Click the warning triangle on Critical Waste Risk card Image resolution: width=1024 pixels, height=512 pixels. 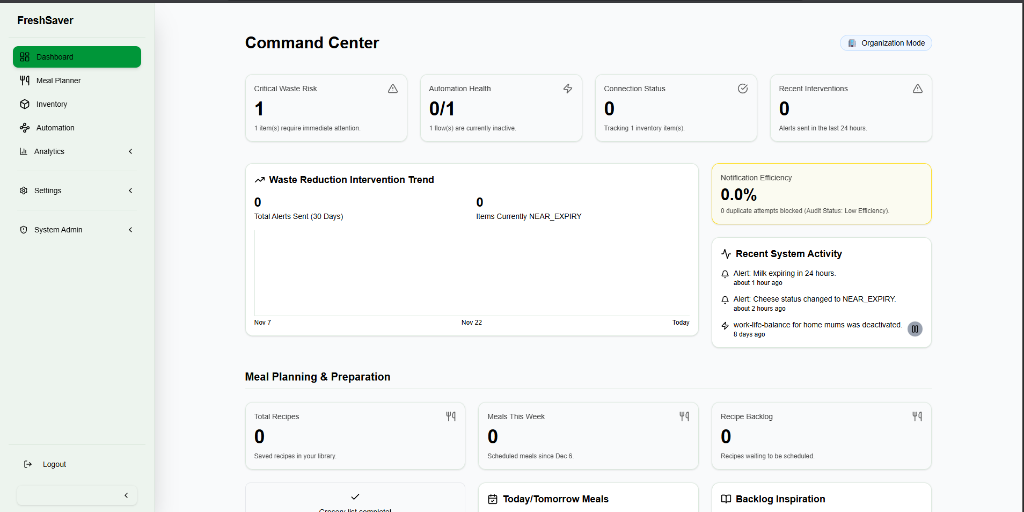point(392,89)
